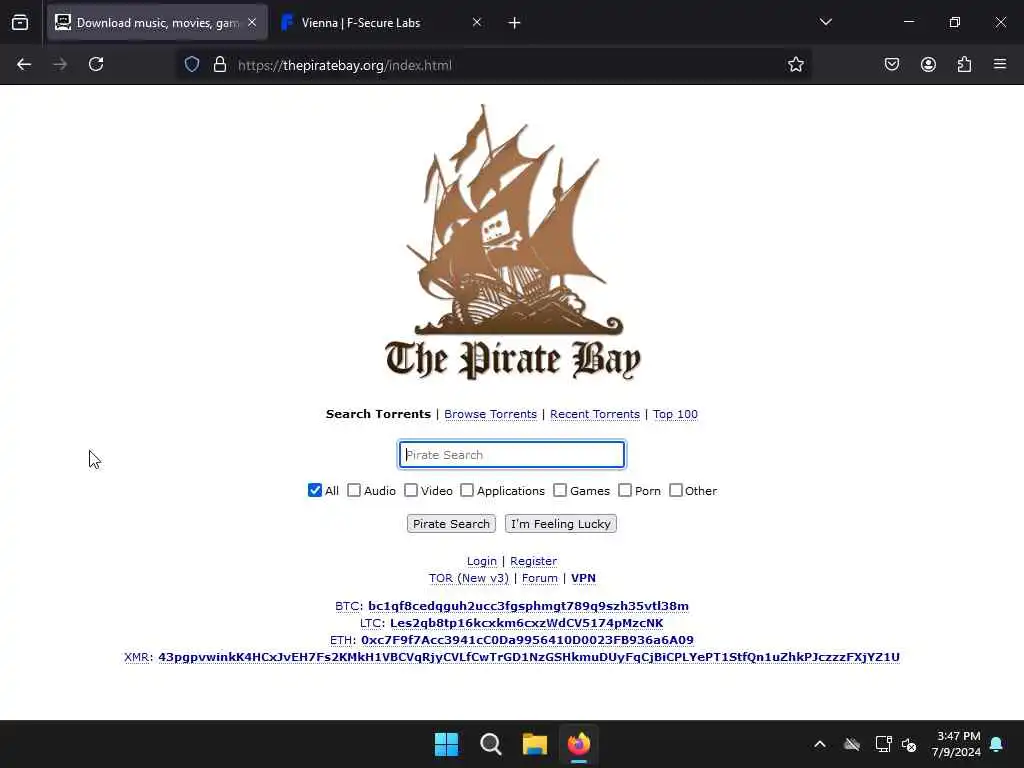Open the Login link
This screenshot has height=768, width=1024.
(x=482, y=561)
